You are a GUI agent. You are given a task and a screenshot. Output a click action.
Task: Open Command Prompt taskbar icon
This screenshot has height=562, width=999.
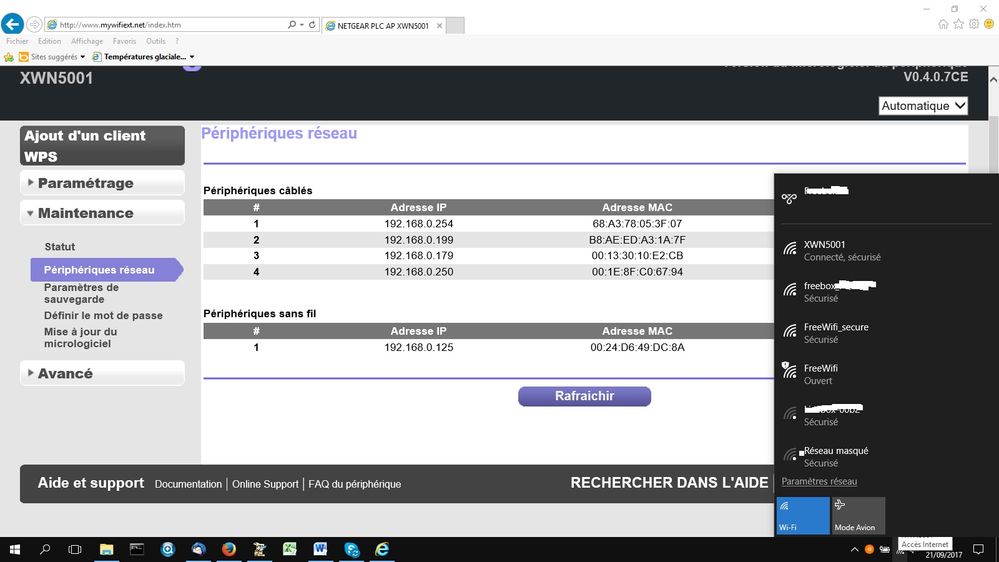(x=137, y=549)
